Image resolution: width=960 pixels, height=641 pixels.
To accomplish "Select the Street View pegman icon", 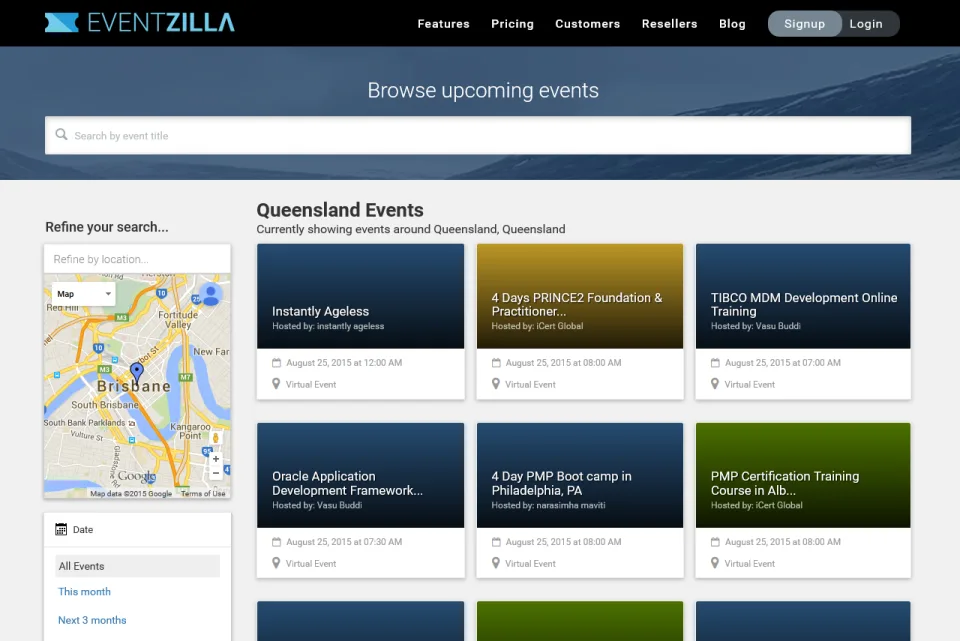I will pos(216,438).
